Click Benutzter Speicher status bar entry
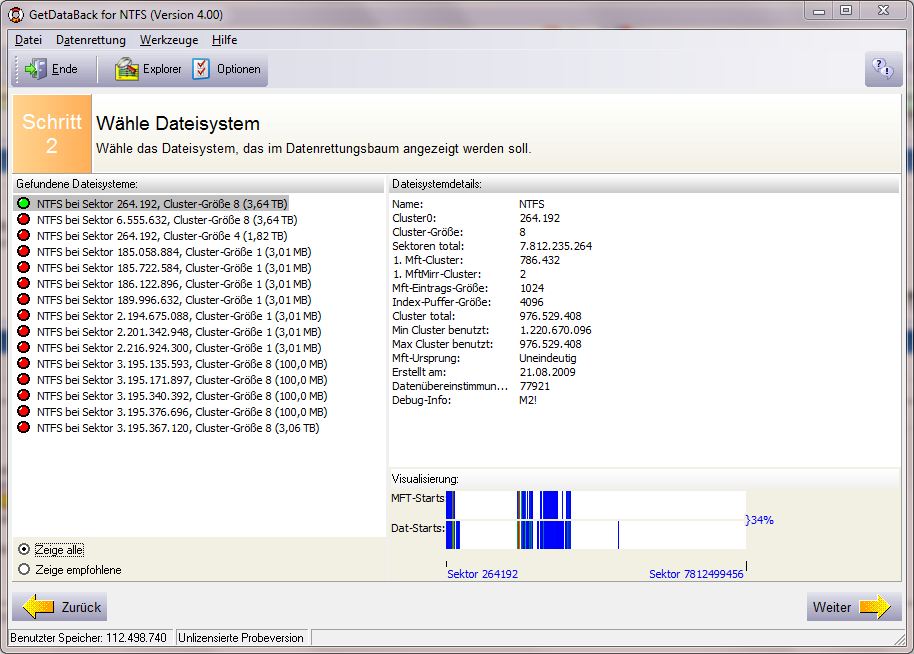This screenshot has width=914, height=654. [x=89, y=638]
